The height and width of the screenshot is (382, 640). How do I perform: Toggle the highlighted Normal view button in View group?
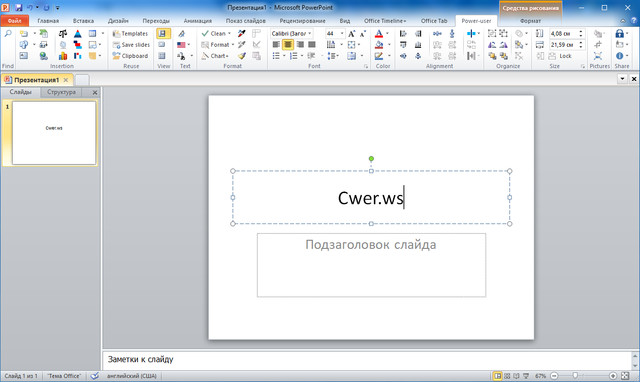(x=163, y=34)
